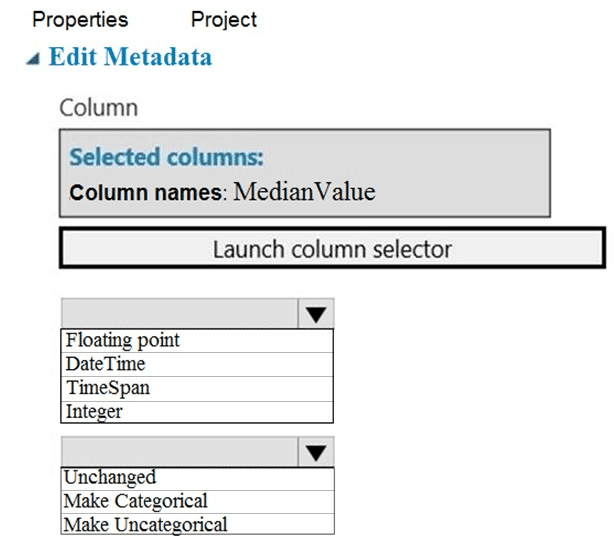616x543 pixels.
Task: Select Make Uncategorical option
Action: [x=198, y=524]
